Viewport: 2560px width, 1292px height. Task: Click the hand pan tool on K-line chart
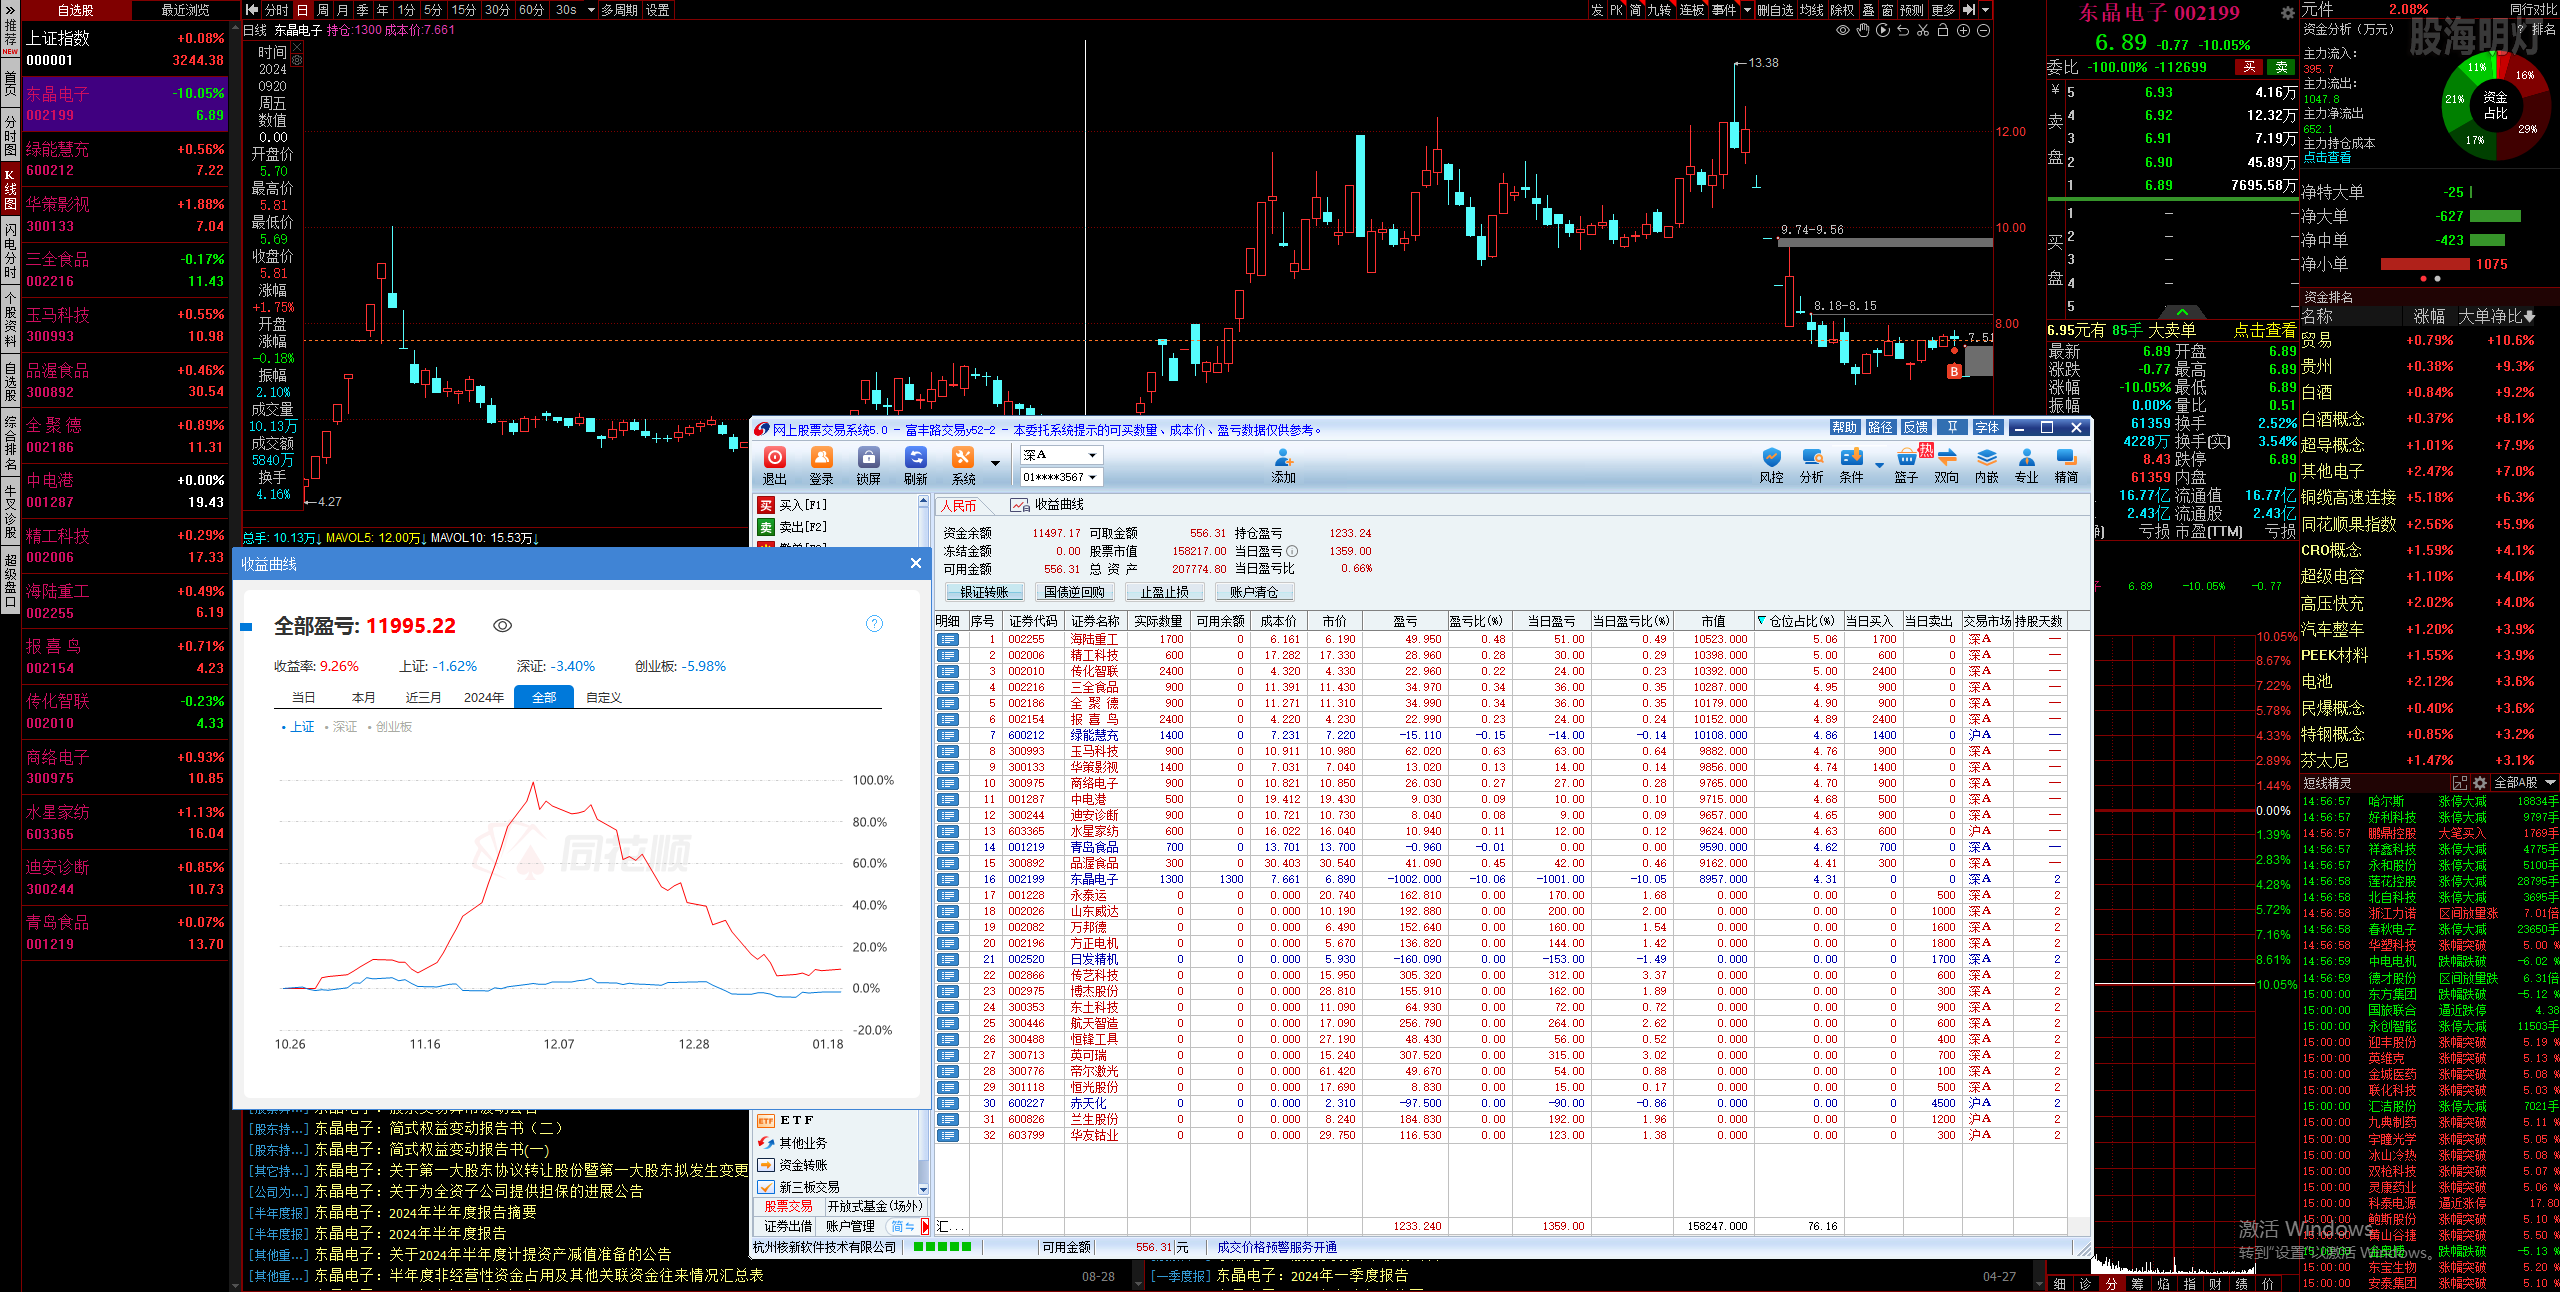click(x=1863, y=30)
